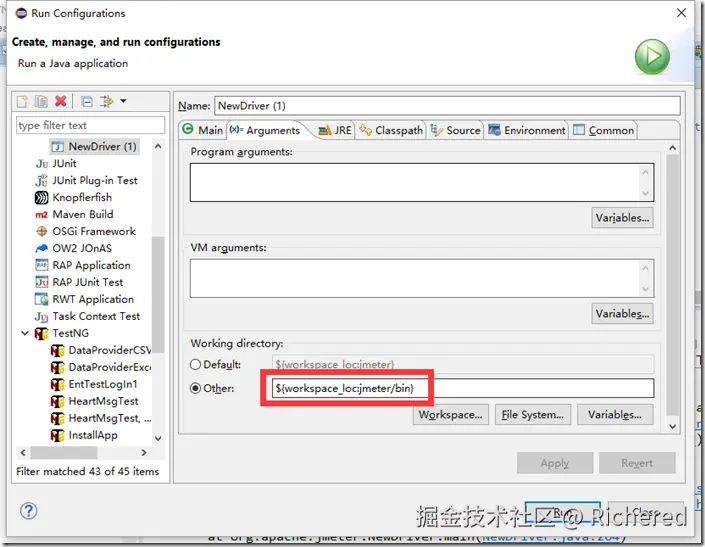Select RAP Application entry

(91, 265)
